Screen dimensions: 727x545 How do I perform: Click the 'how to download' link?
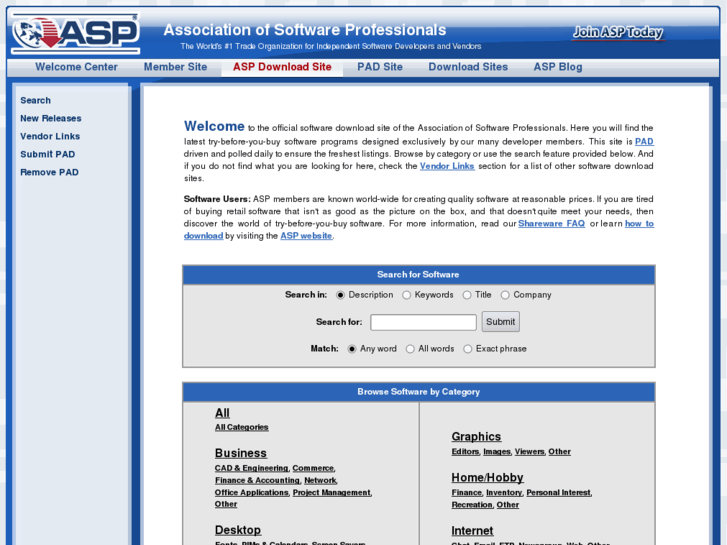(639, 224)
